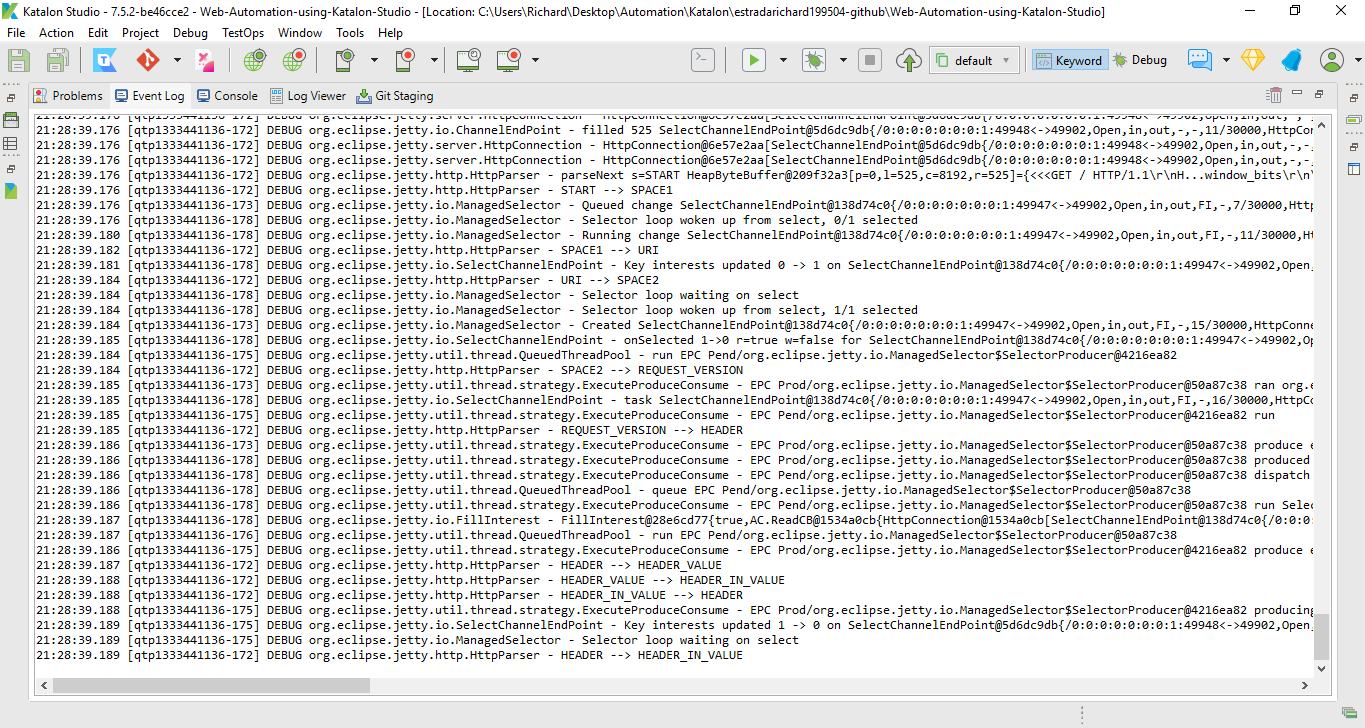Click the yellow diamond upgrade icon

tap(1253, 60)
